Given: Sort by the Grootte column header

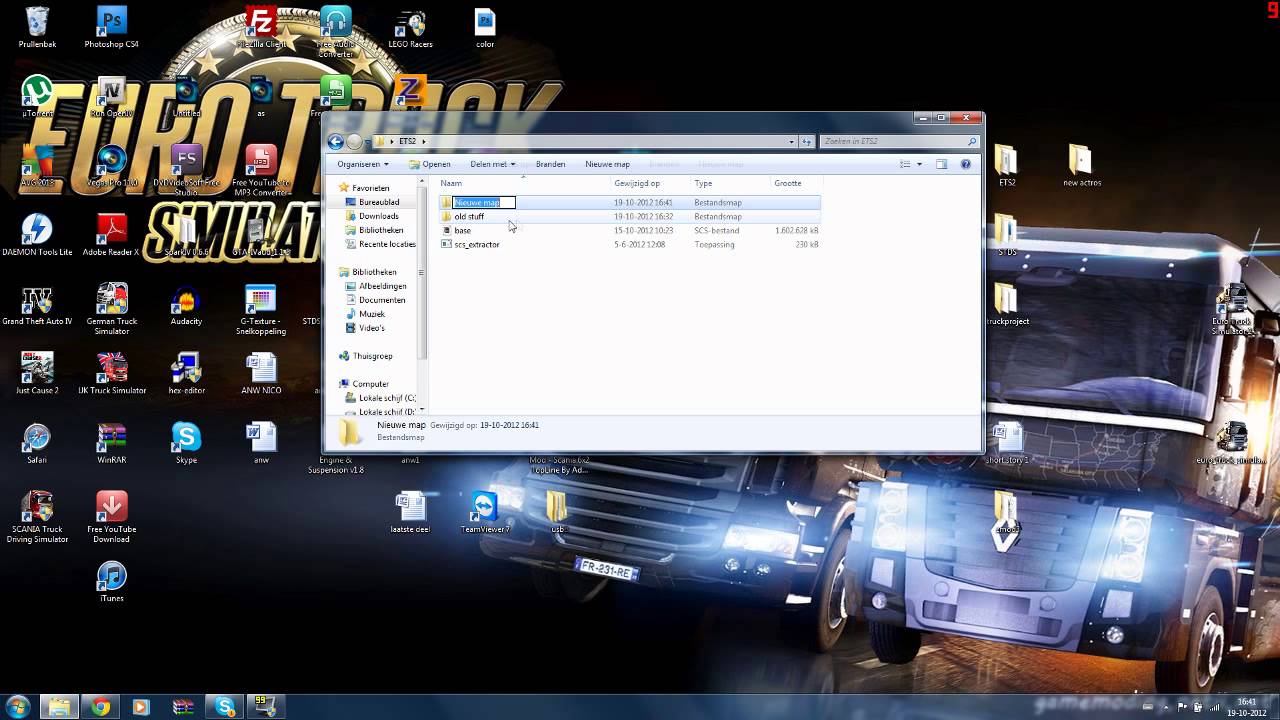Looking at the screenshot, I should click(795, 183).
